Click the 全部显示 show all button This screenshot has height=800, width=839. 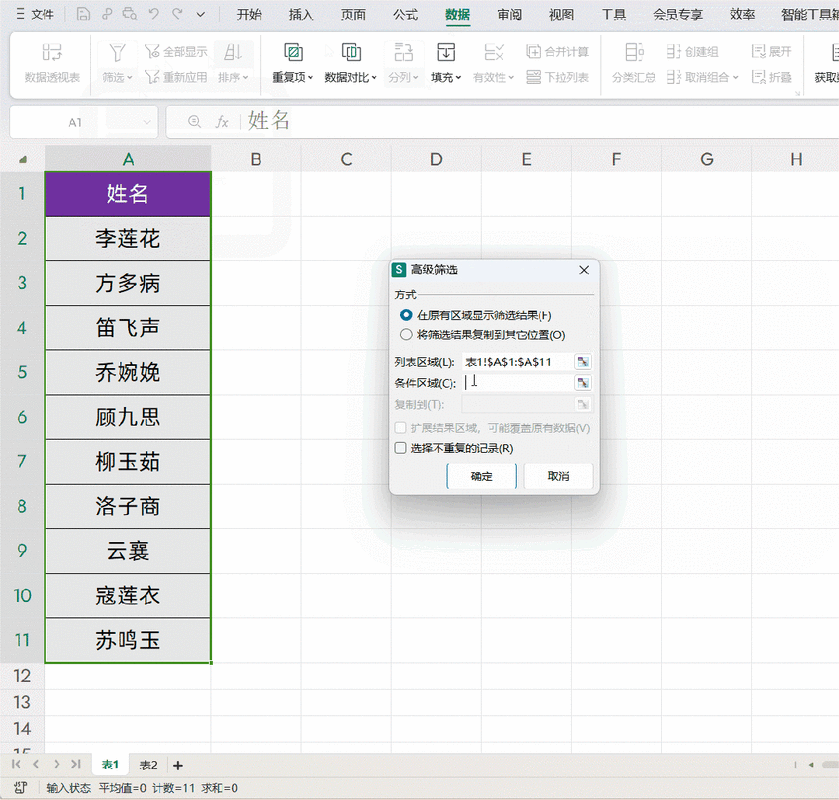pyautogui.click(x=177, y=52)
